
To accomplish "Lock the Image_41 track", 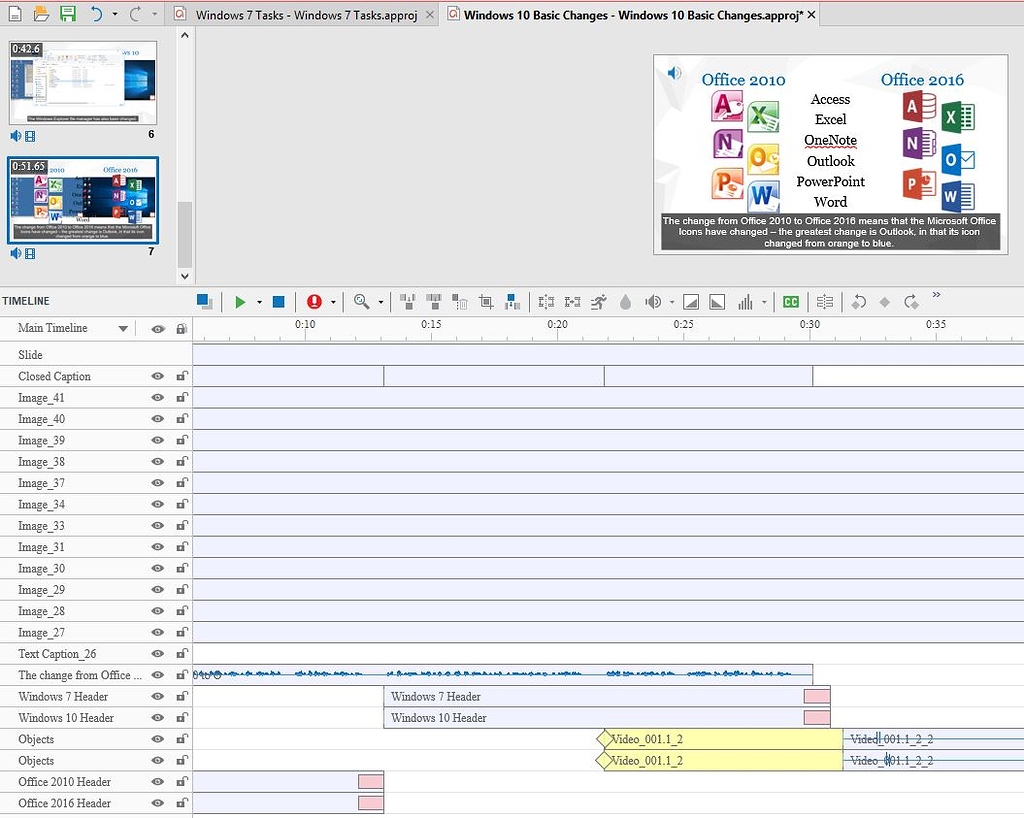I will 181,397.
